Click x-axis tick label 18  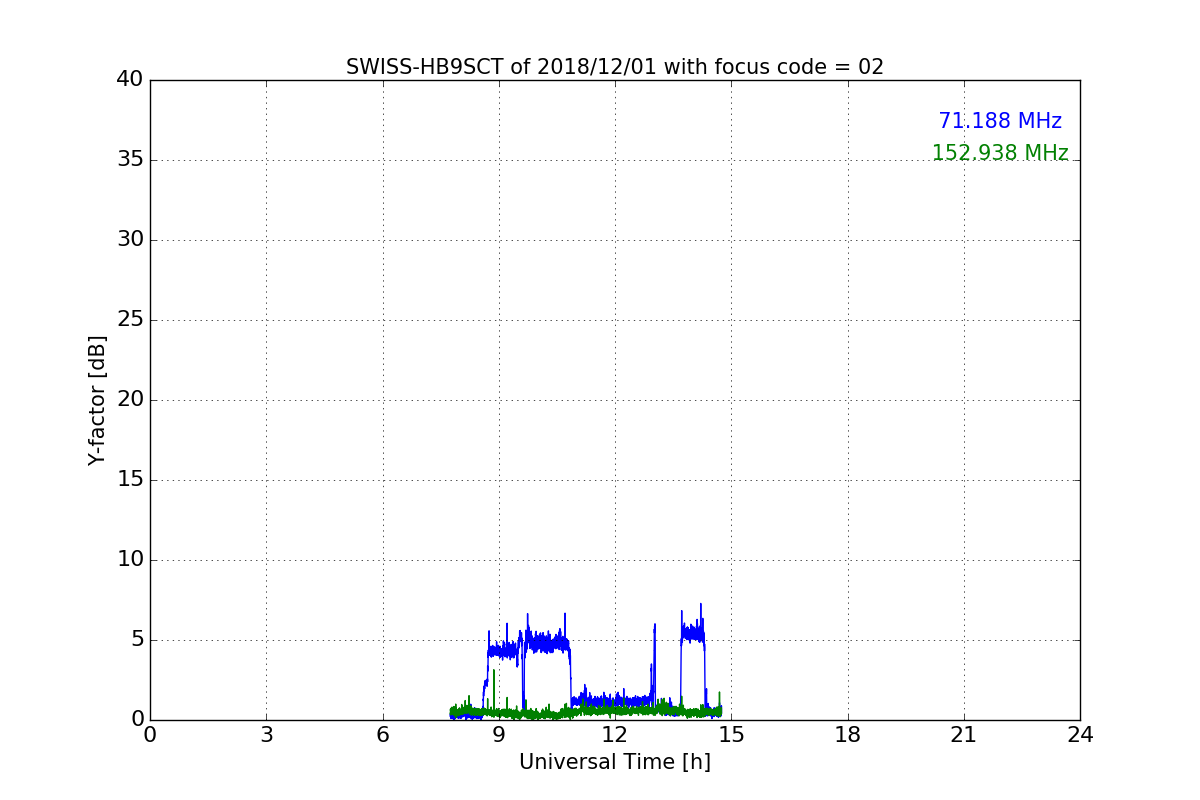pyautogui.click(x=848, y=735)
